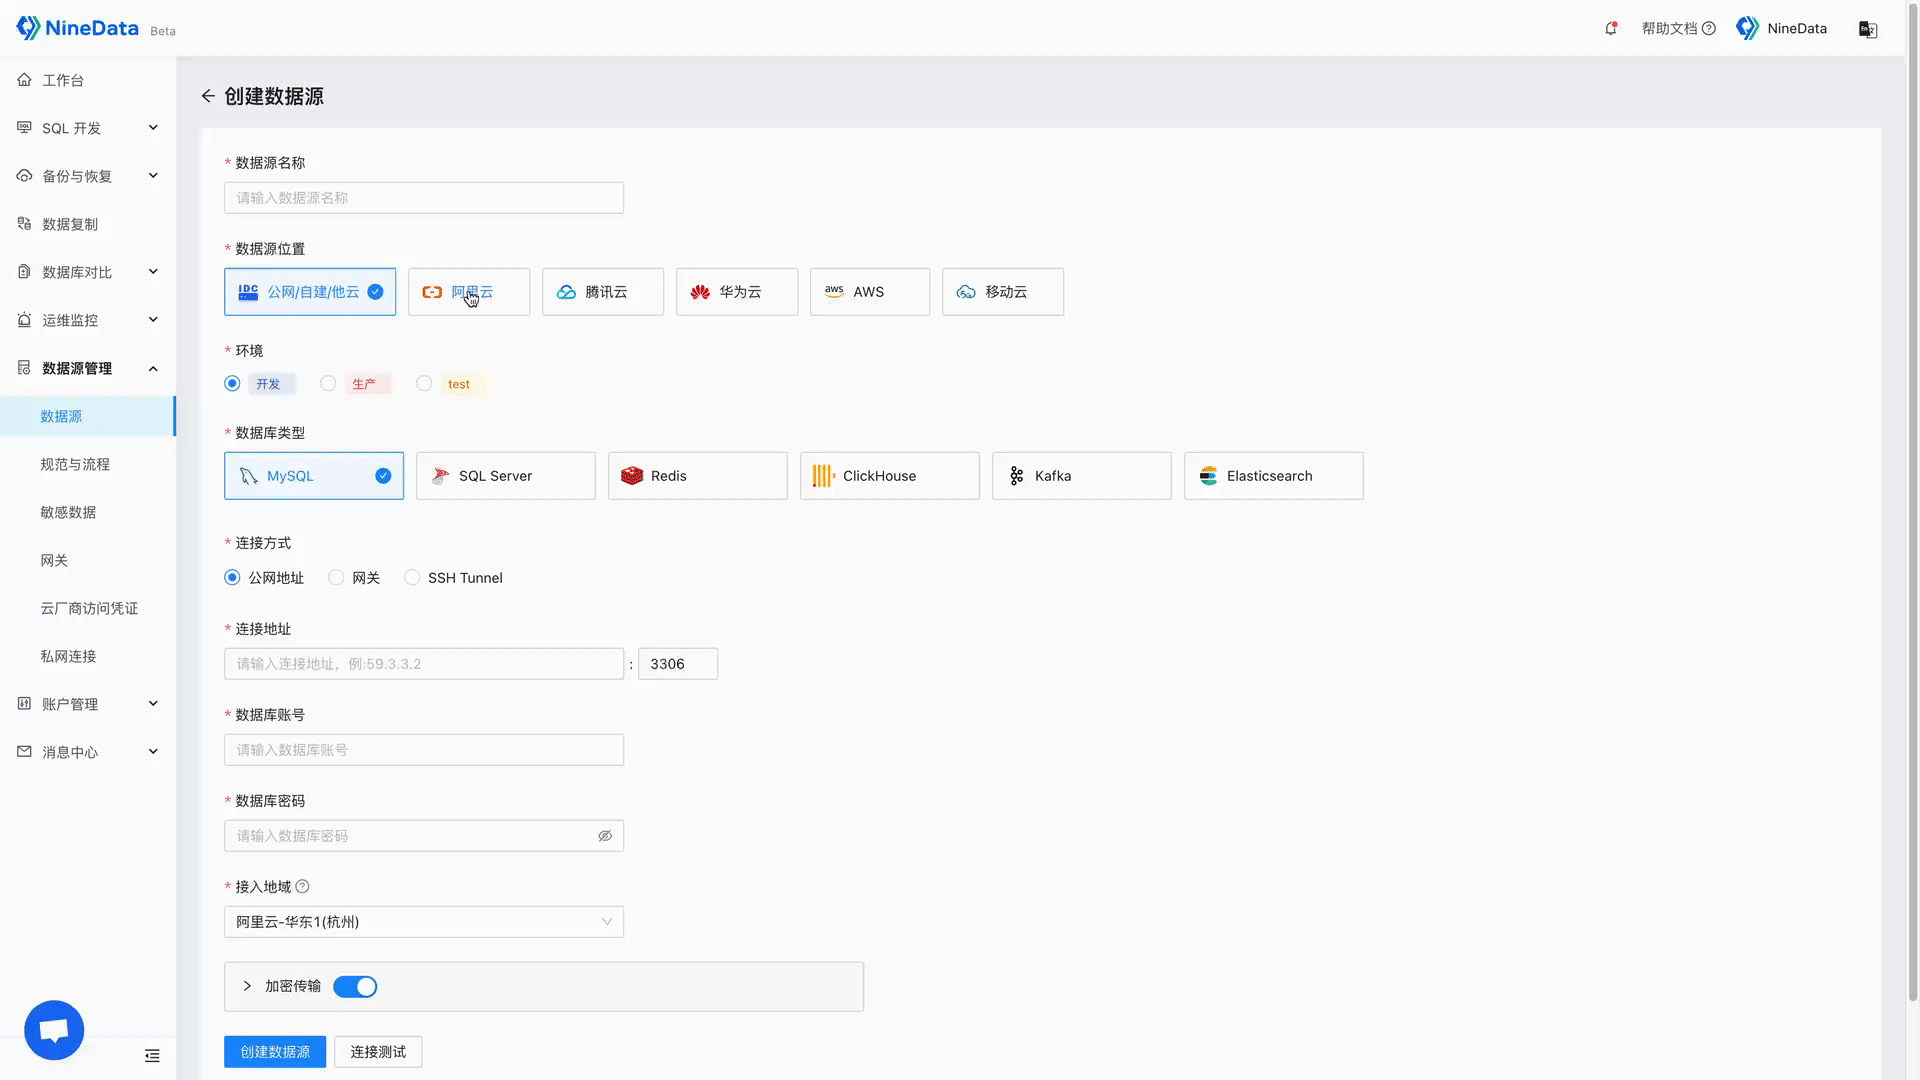The width and height of the screenshot is (1920, 1080).
Task: Select 公网/自建/他云 location card
Action: [310, 292]
